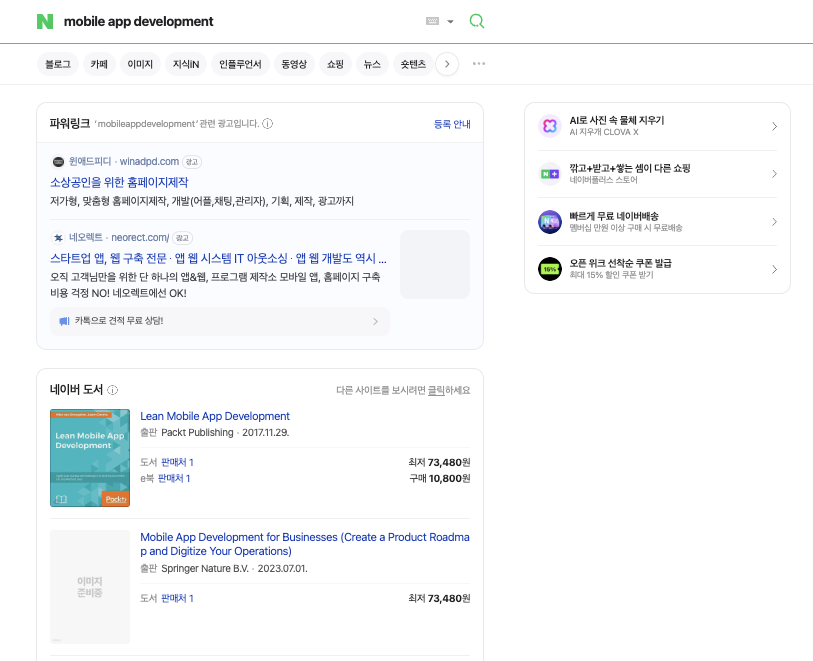Switch to the 블로그 tab
This screenshot has width=813, height=661.
[58, 64]
